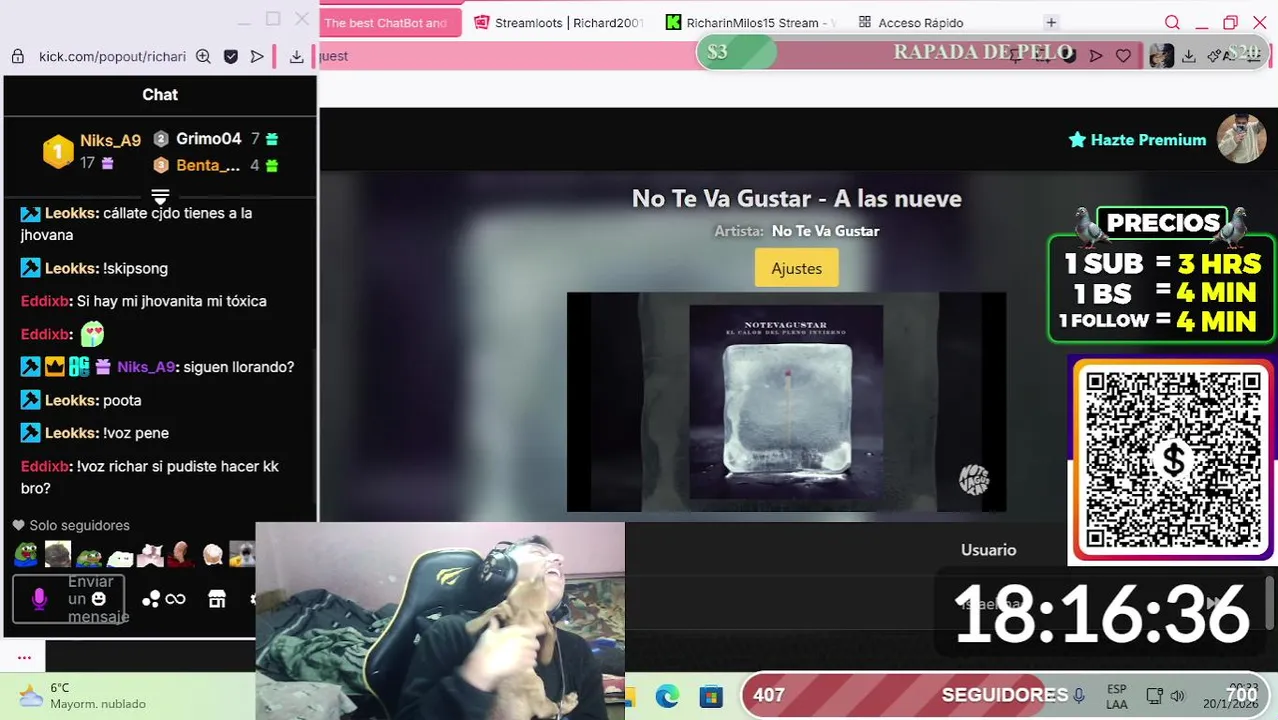Open Grimo04 leaderboard entry

pyautogui.click(x=215, y=139)
